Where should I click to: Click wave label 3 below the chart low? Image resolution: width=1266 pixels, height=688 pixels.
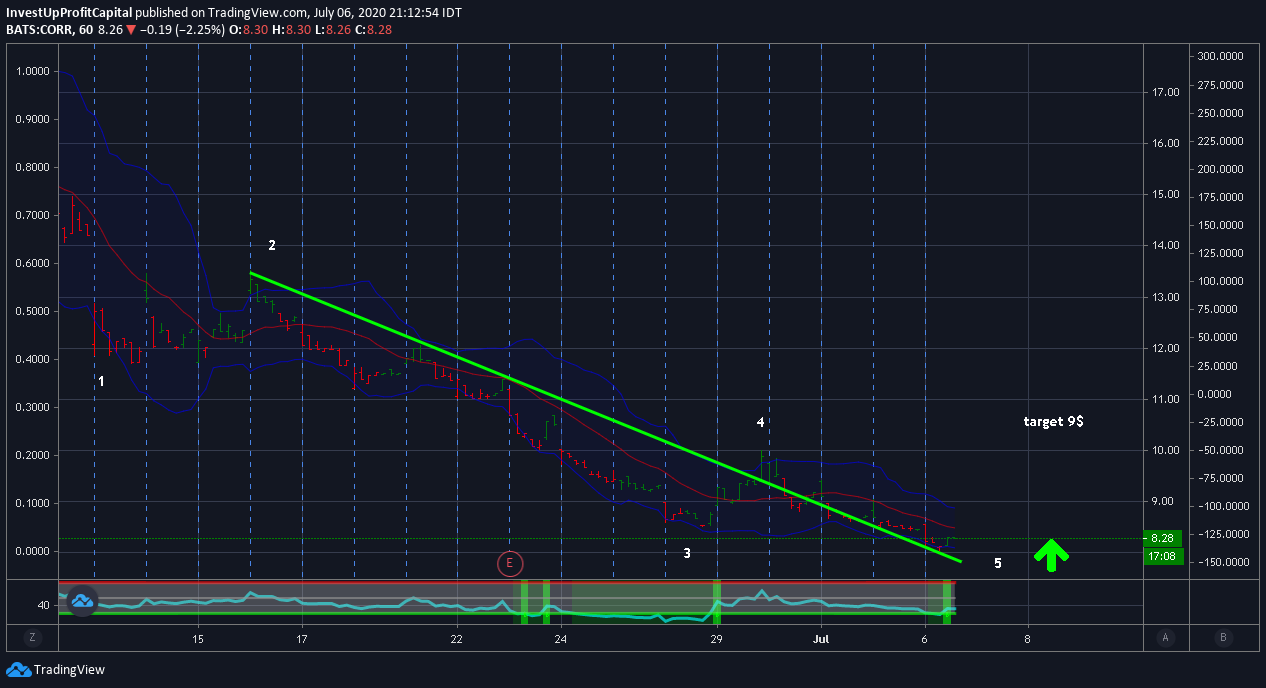pos(687,553)
